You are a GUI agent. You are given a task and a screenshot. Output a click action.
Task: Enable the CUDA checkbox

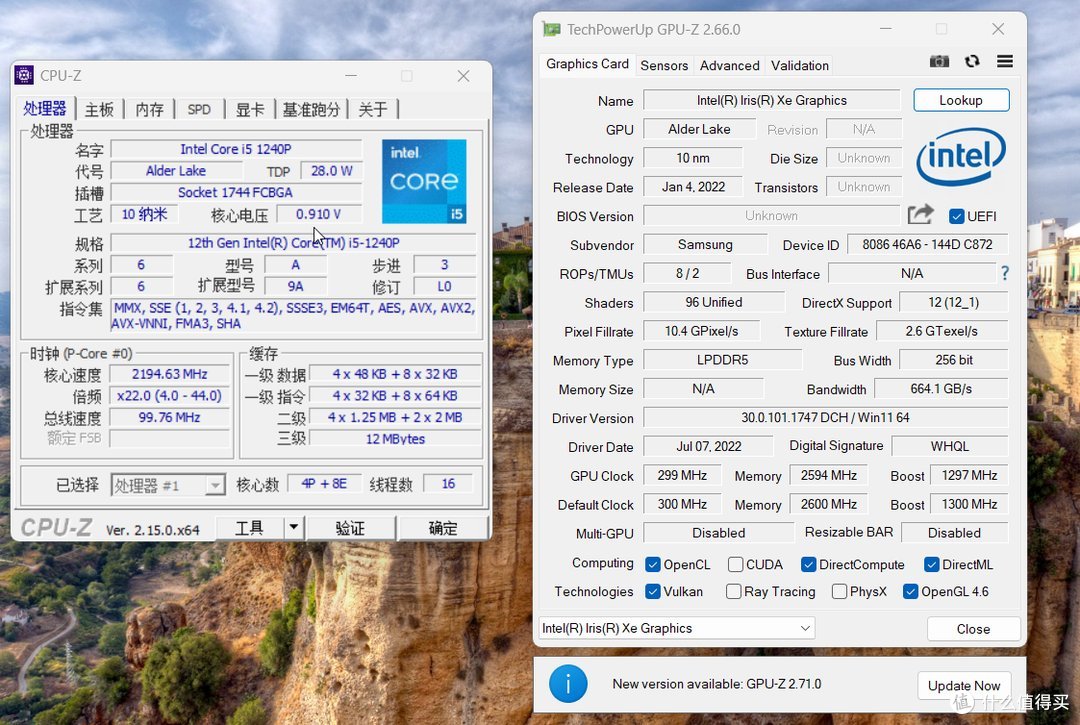736,565
